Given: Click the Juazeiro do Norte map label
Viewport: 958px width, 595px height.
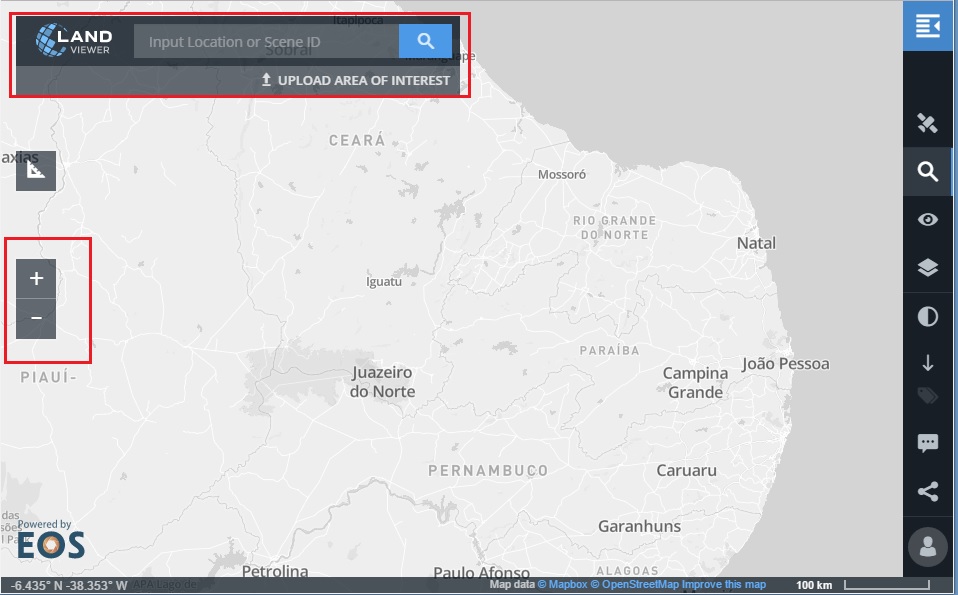Looking at the screenshot, I should (382, 382).
